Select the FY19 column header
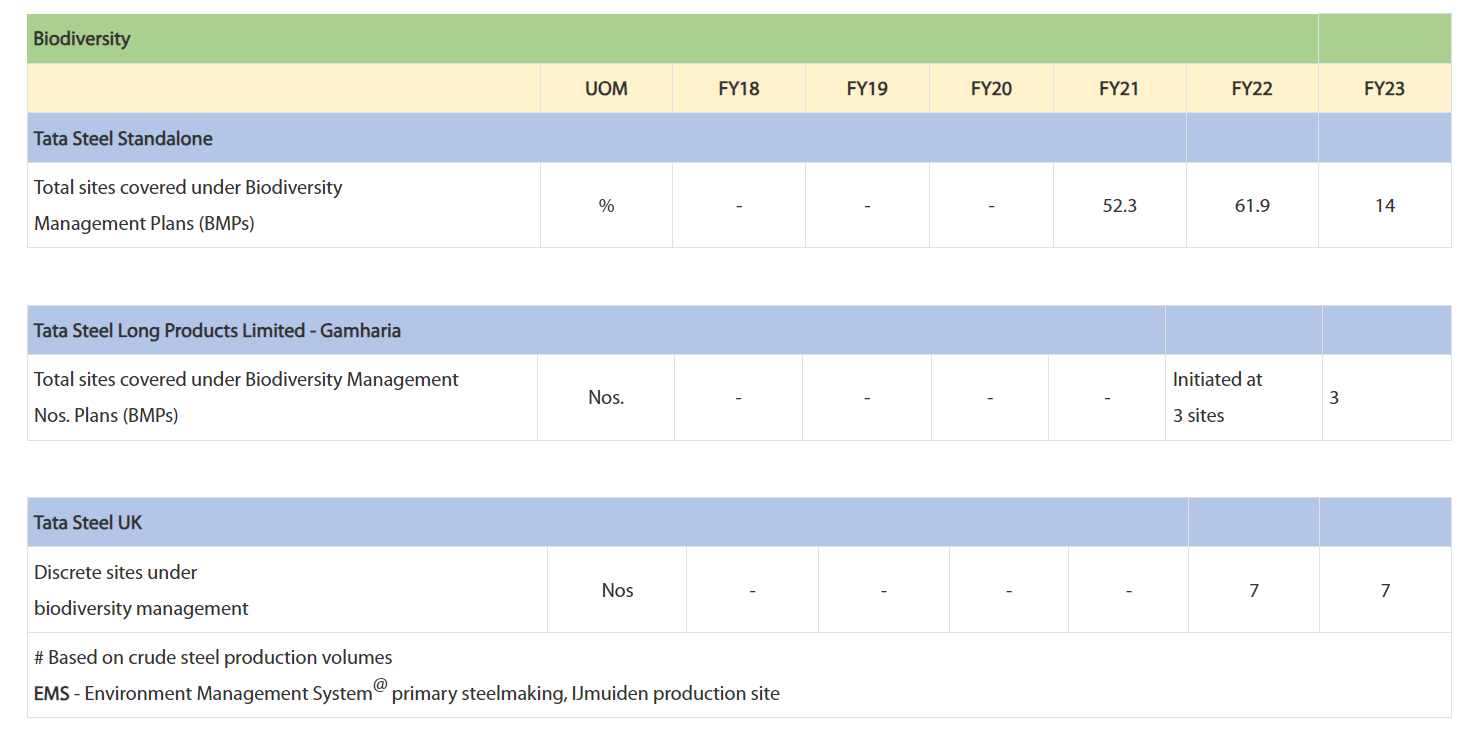 866,88
